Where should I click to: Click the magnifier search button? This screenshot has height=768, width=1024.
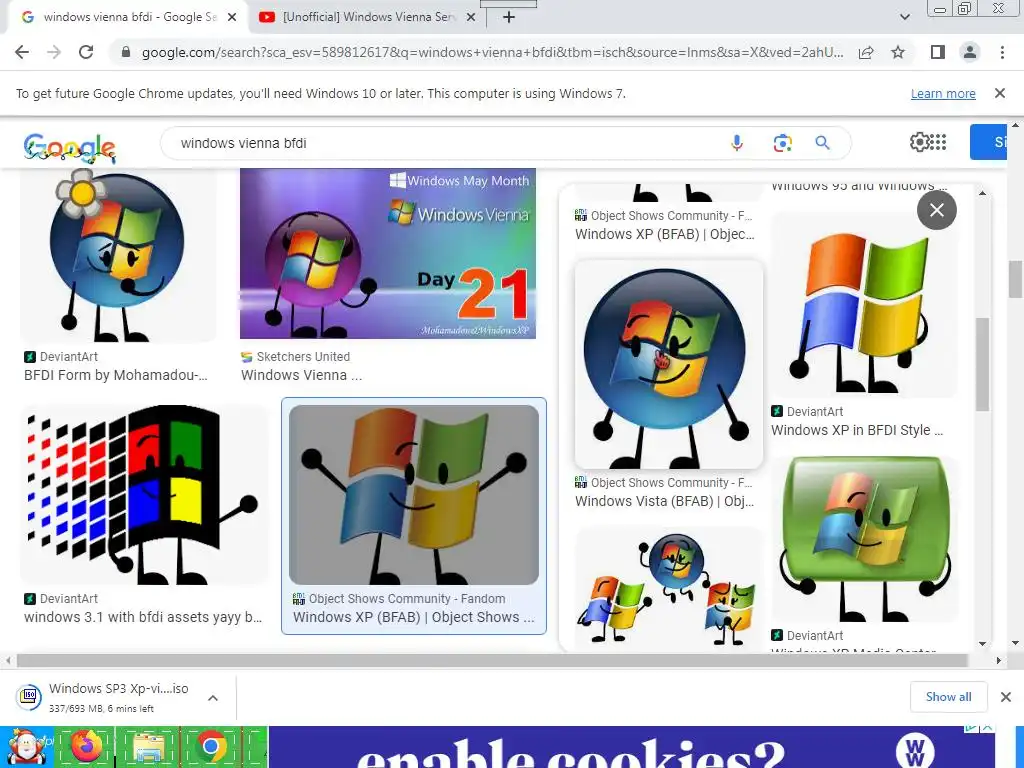[822, 142]
